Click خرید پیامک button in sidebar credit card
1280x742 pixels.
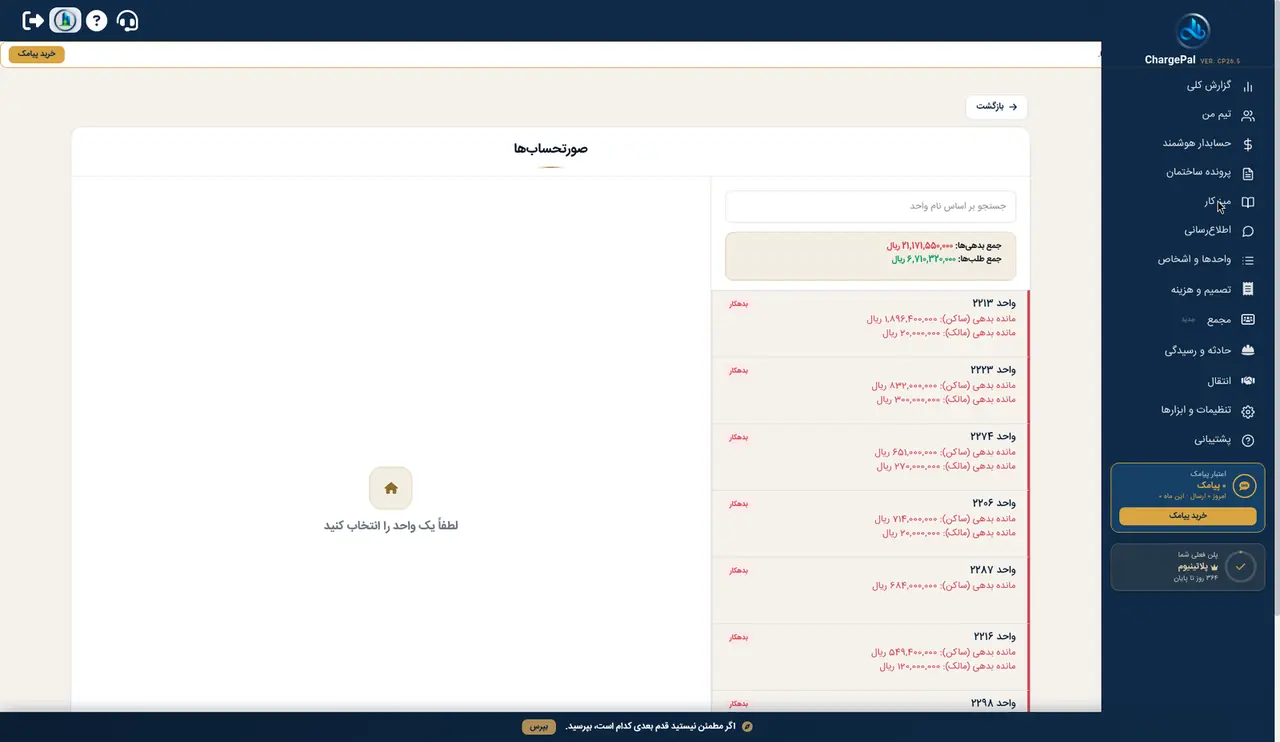pyautogui.click(x=1188, y=516)
